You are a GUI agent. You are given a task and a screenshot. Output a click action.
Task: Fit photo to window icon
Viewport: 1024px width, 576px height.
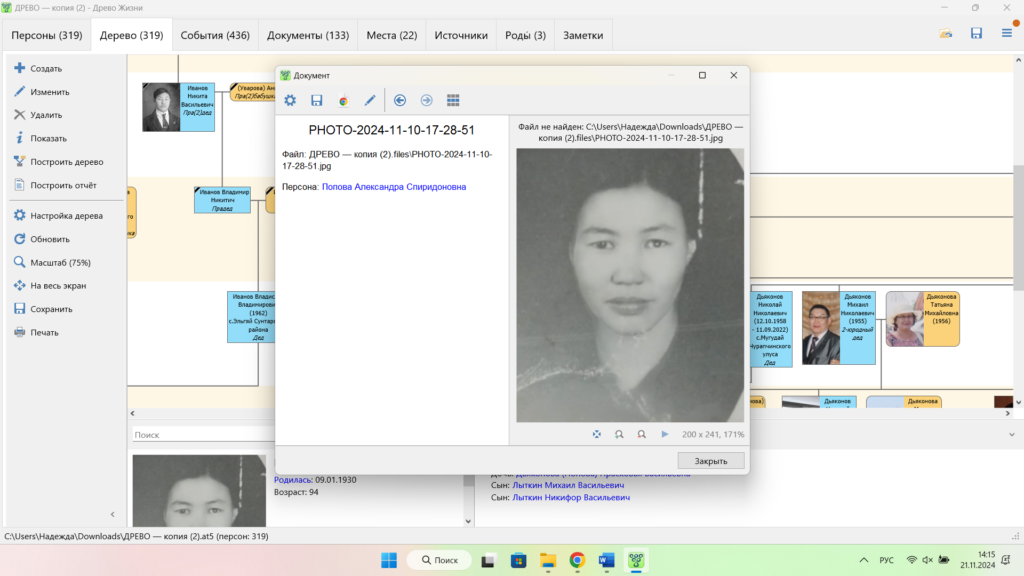pyautogui.click(x=597, y=434)
